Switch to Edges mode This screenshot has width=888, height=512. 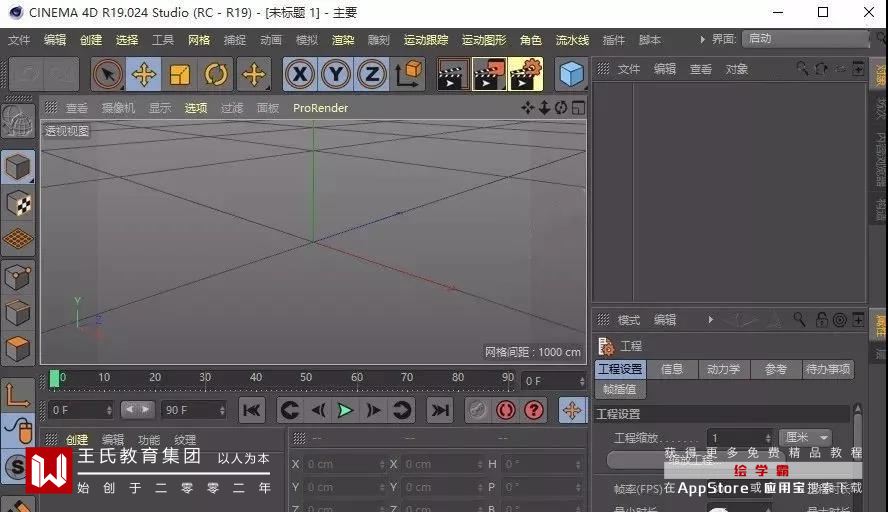(18, 313)
